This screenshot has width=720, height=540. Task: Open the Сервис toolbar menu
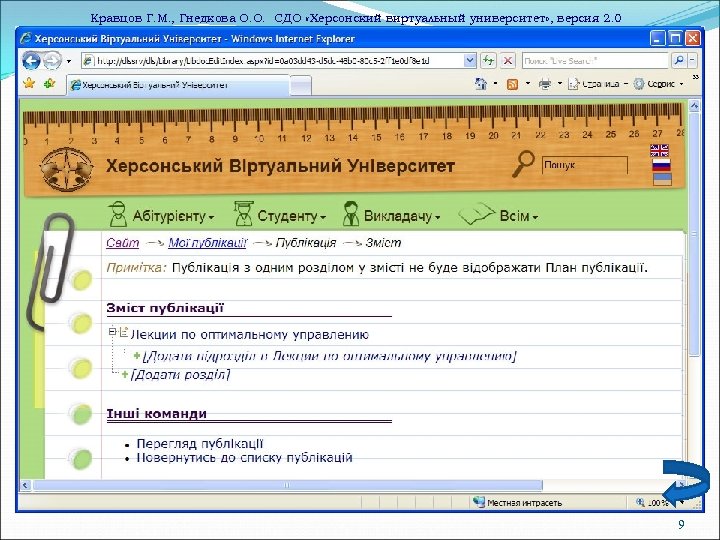point(658,84)
